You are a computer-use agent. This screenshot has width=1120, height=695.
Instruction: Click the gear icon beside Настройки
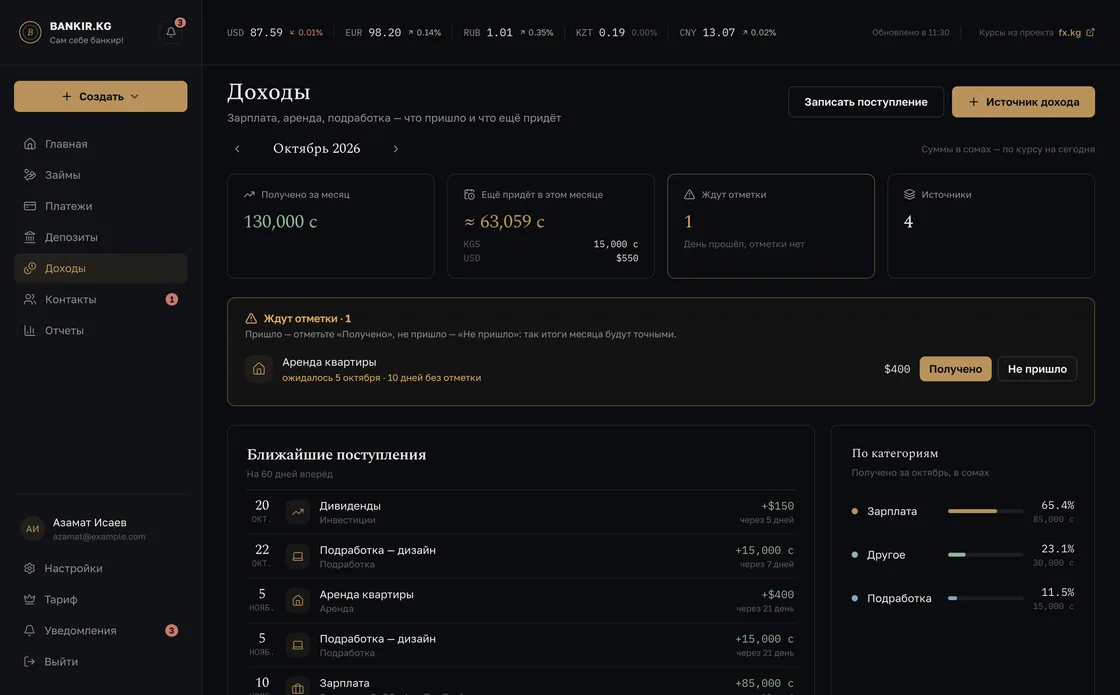click(x=29, y=569)
